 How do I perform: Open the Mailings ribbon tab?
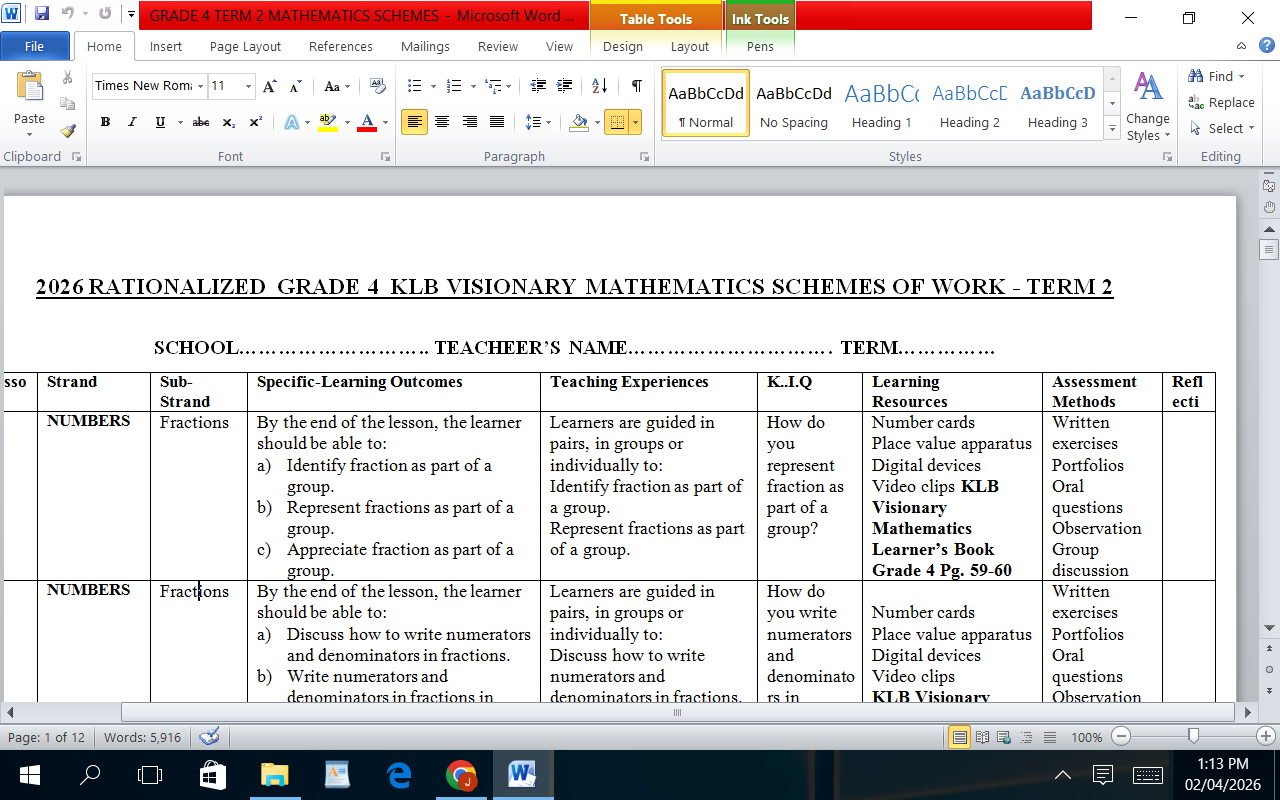[x=425, y=46]
